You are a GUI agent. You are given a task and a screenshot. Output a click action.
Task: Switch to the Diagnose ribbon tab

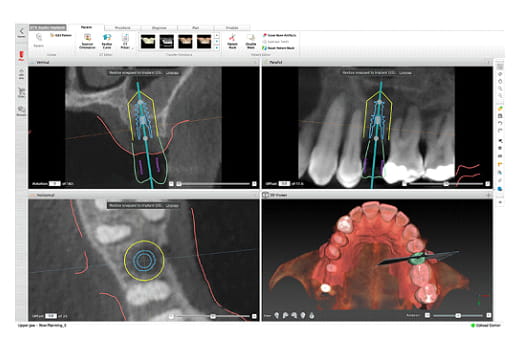click(x=159, y=28)
